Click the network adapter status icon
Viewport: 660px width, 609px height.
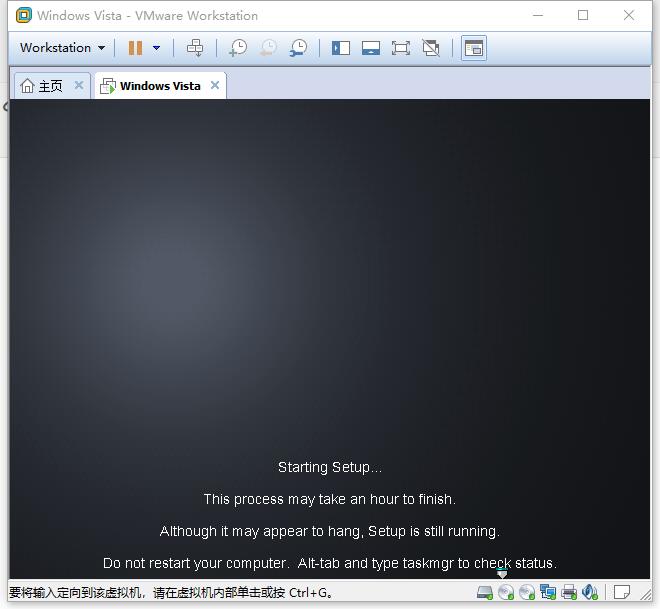[x=548, y=593]
